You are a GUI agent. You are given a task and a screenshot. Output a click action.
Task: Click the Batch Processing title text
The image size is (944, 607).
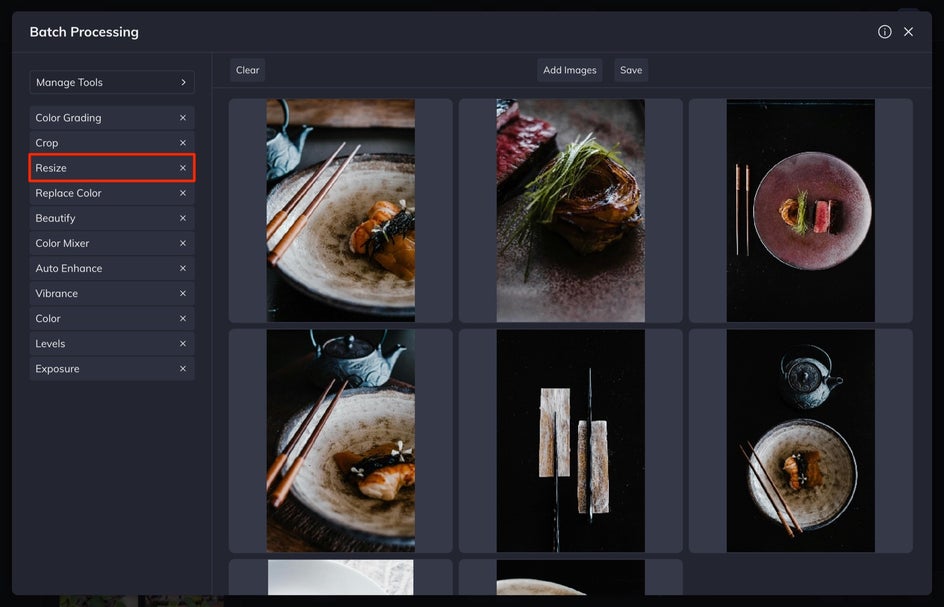(84, 32)
